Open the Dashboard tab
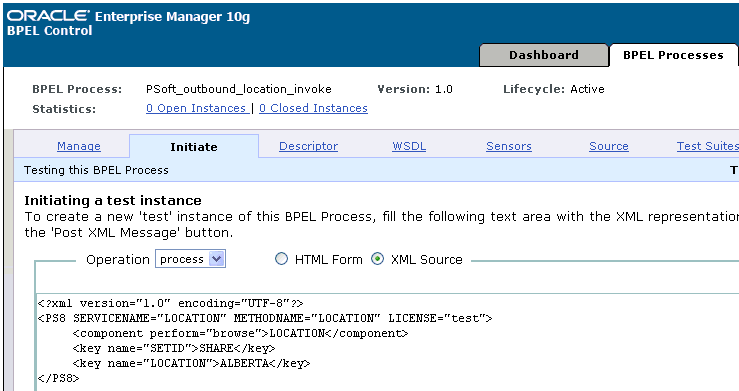 (x=543, y=55)
